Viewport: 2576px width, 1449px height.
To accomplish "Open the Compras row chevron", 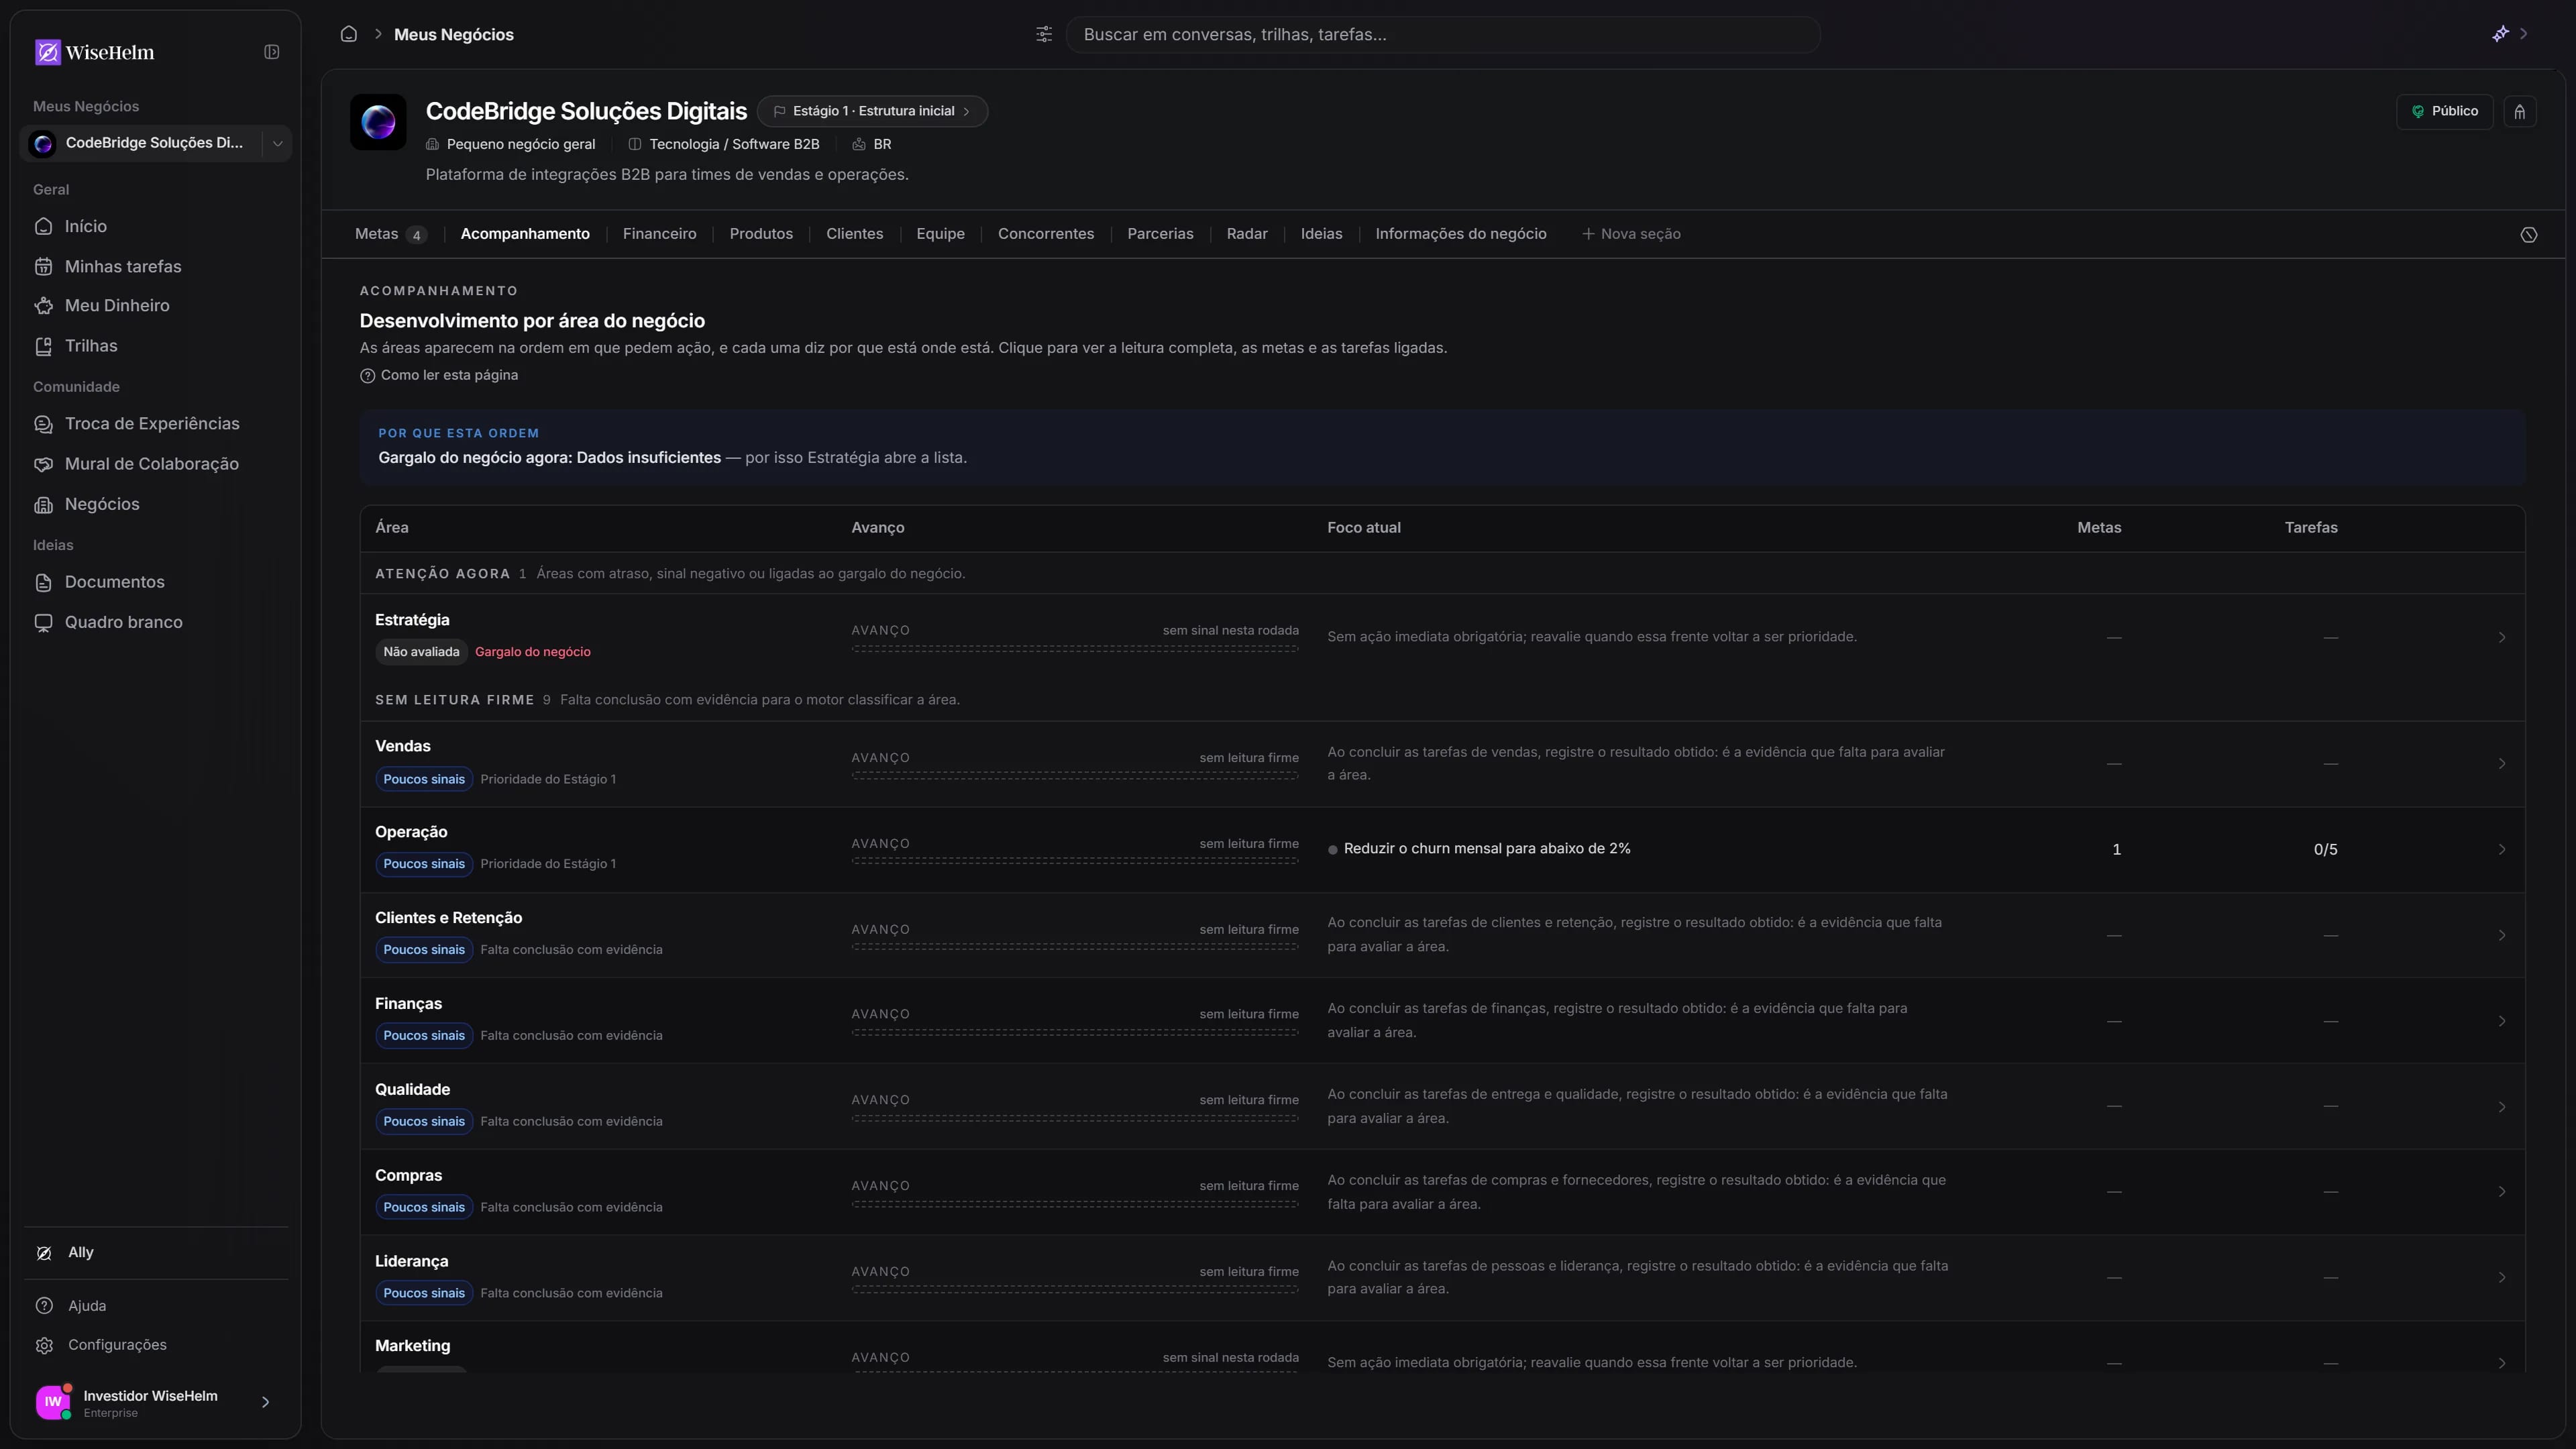I will 2501,1191.
